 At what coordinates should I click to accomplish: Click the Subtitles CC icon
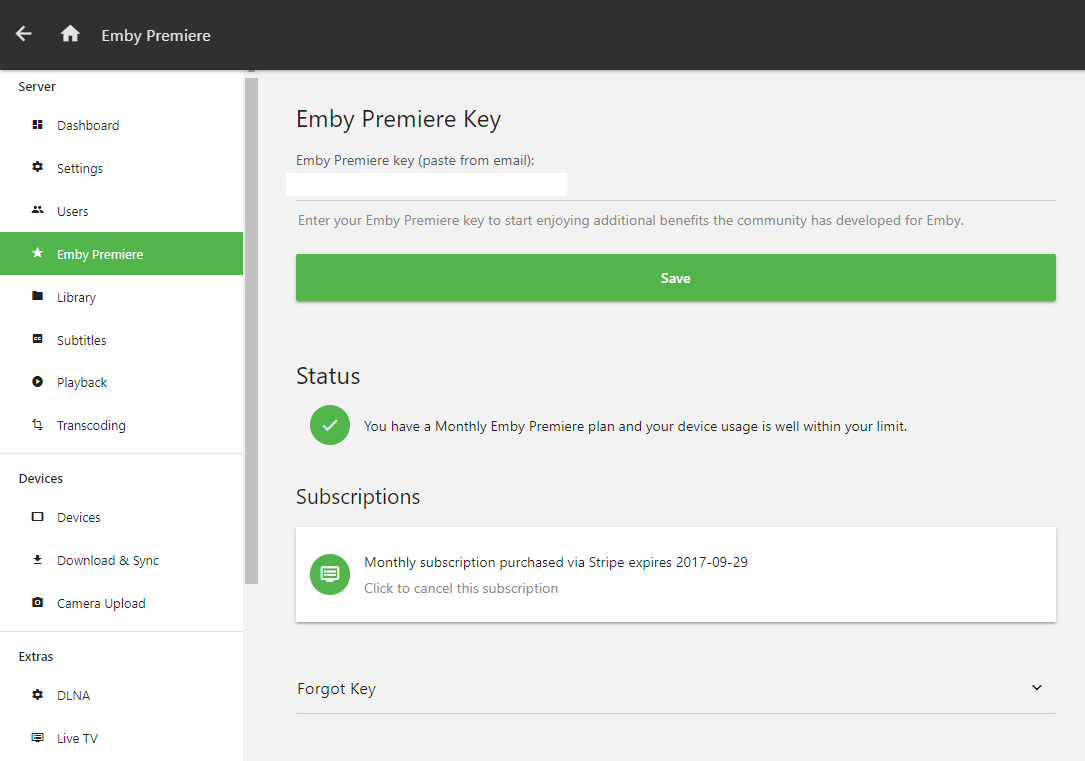tap(37, 339)
